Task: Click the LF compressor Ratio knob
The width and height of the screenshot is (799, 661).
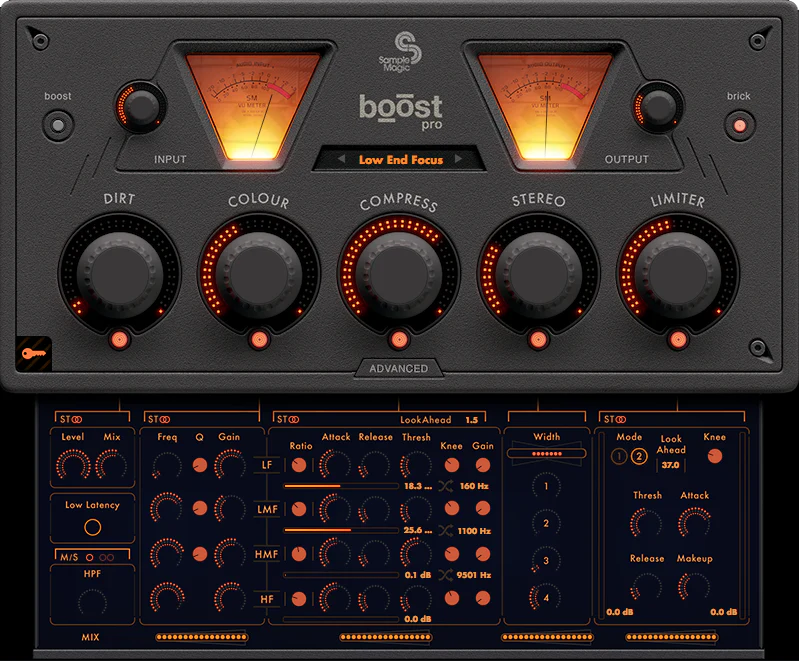Action: point(299,465)
